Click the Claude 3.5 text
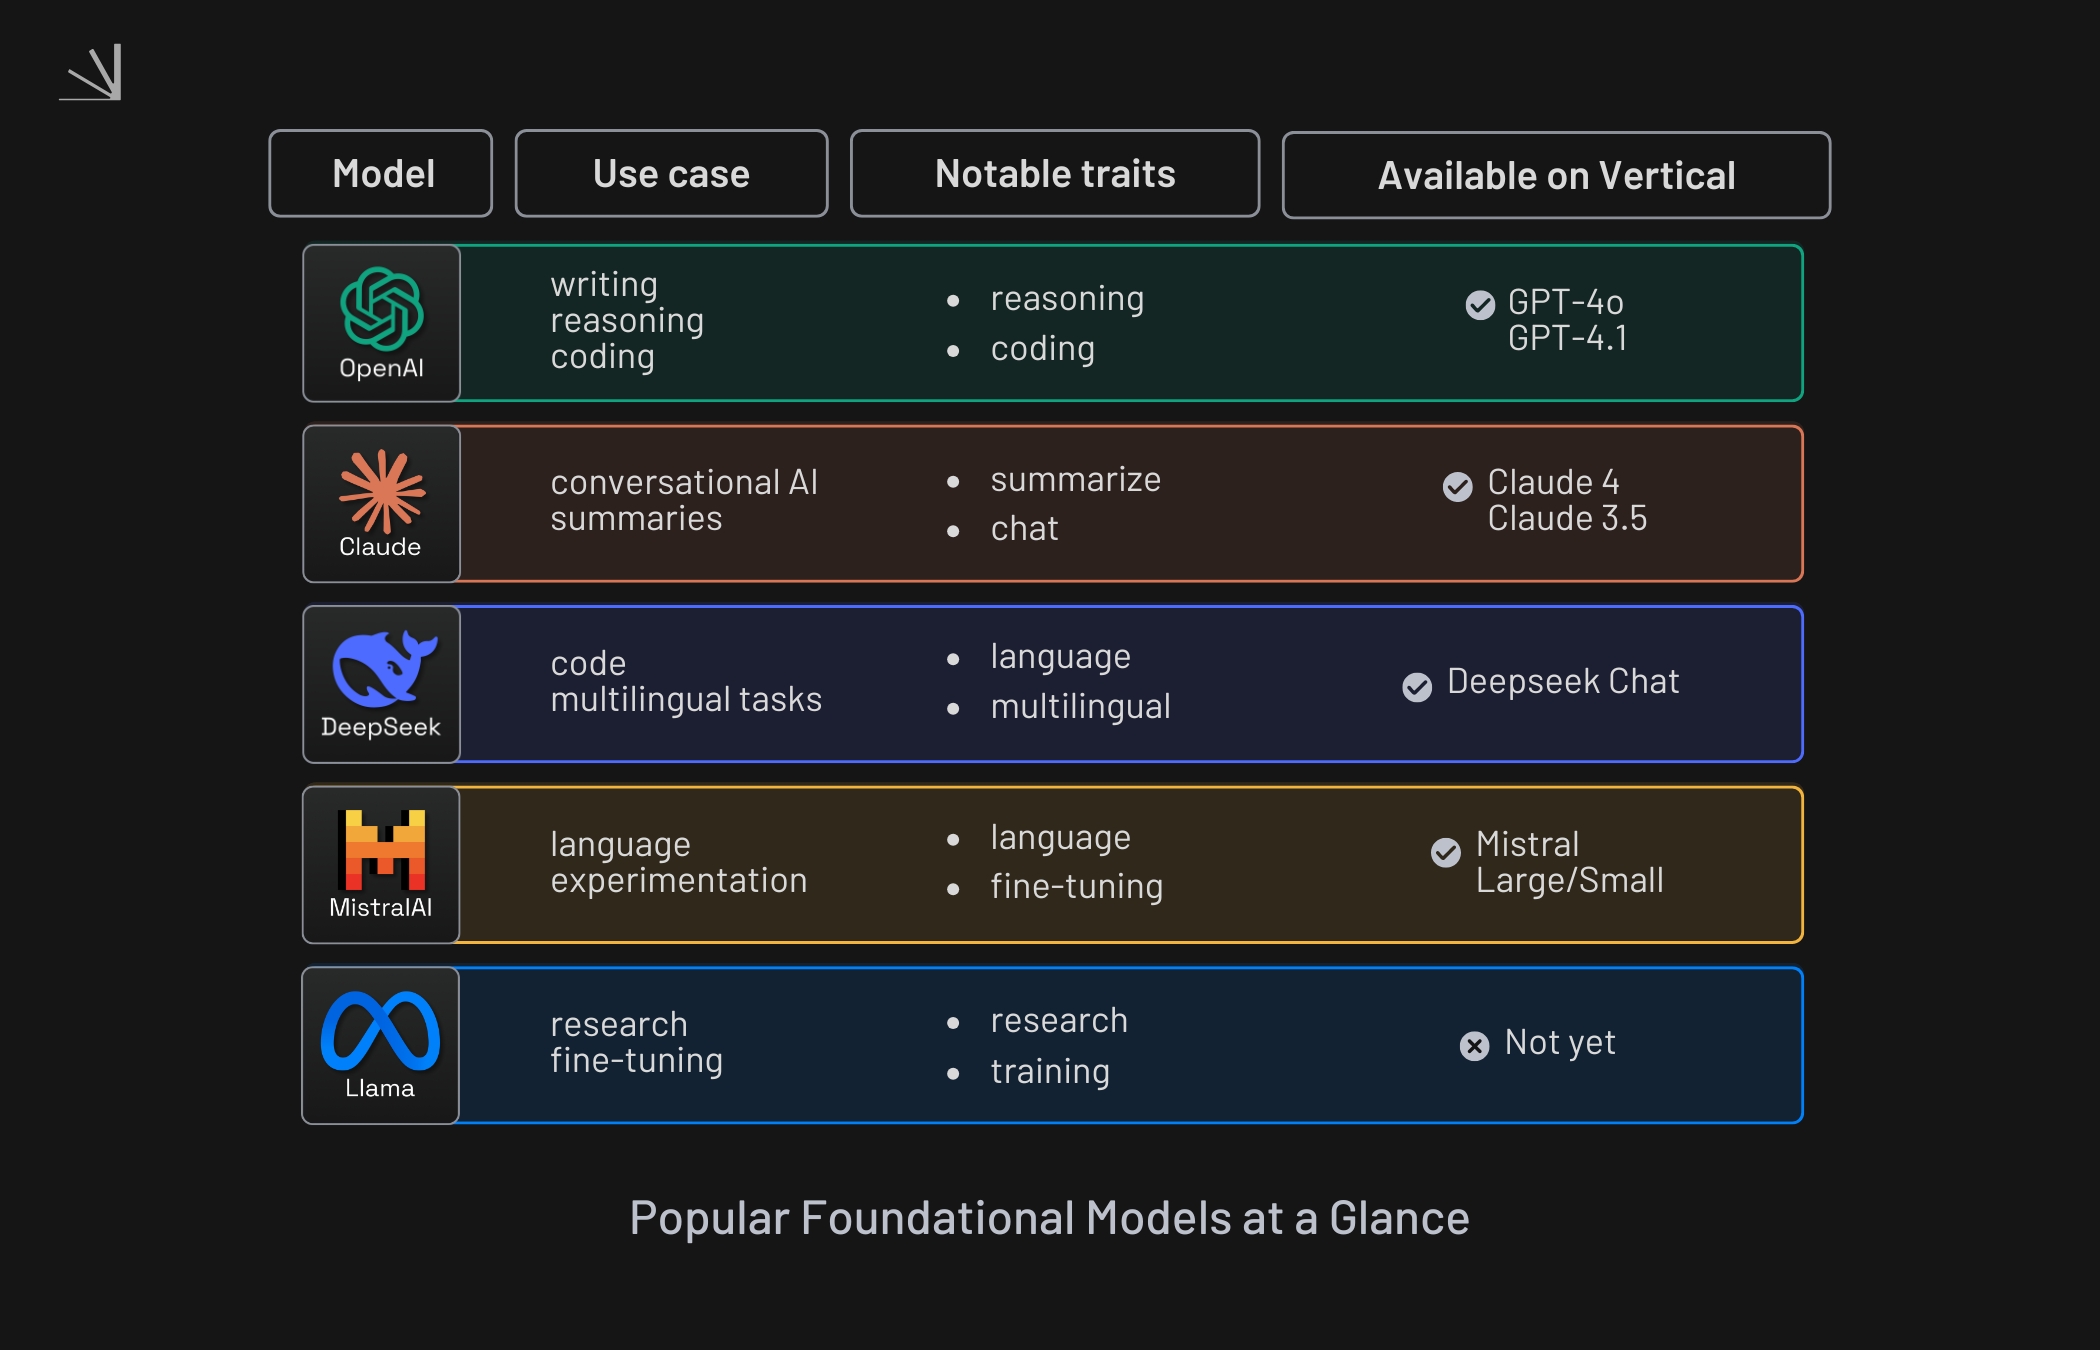 pos(1567,519)
